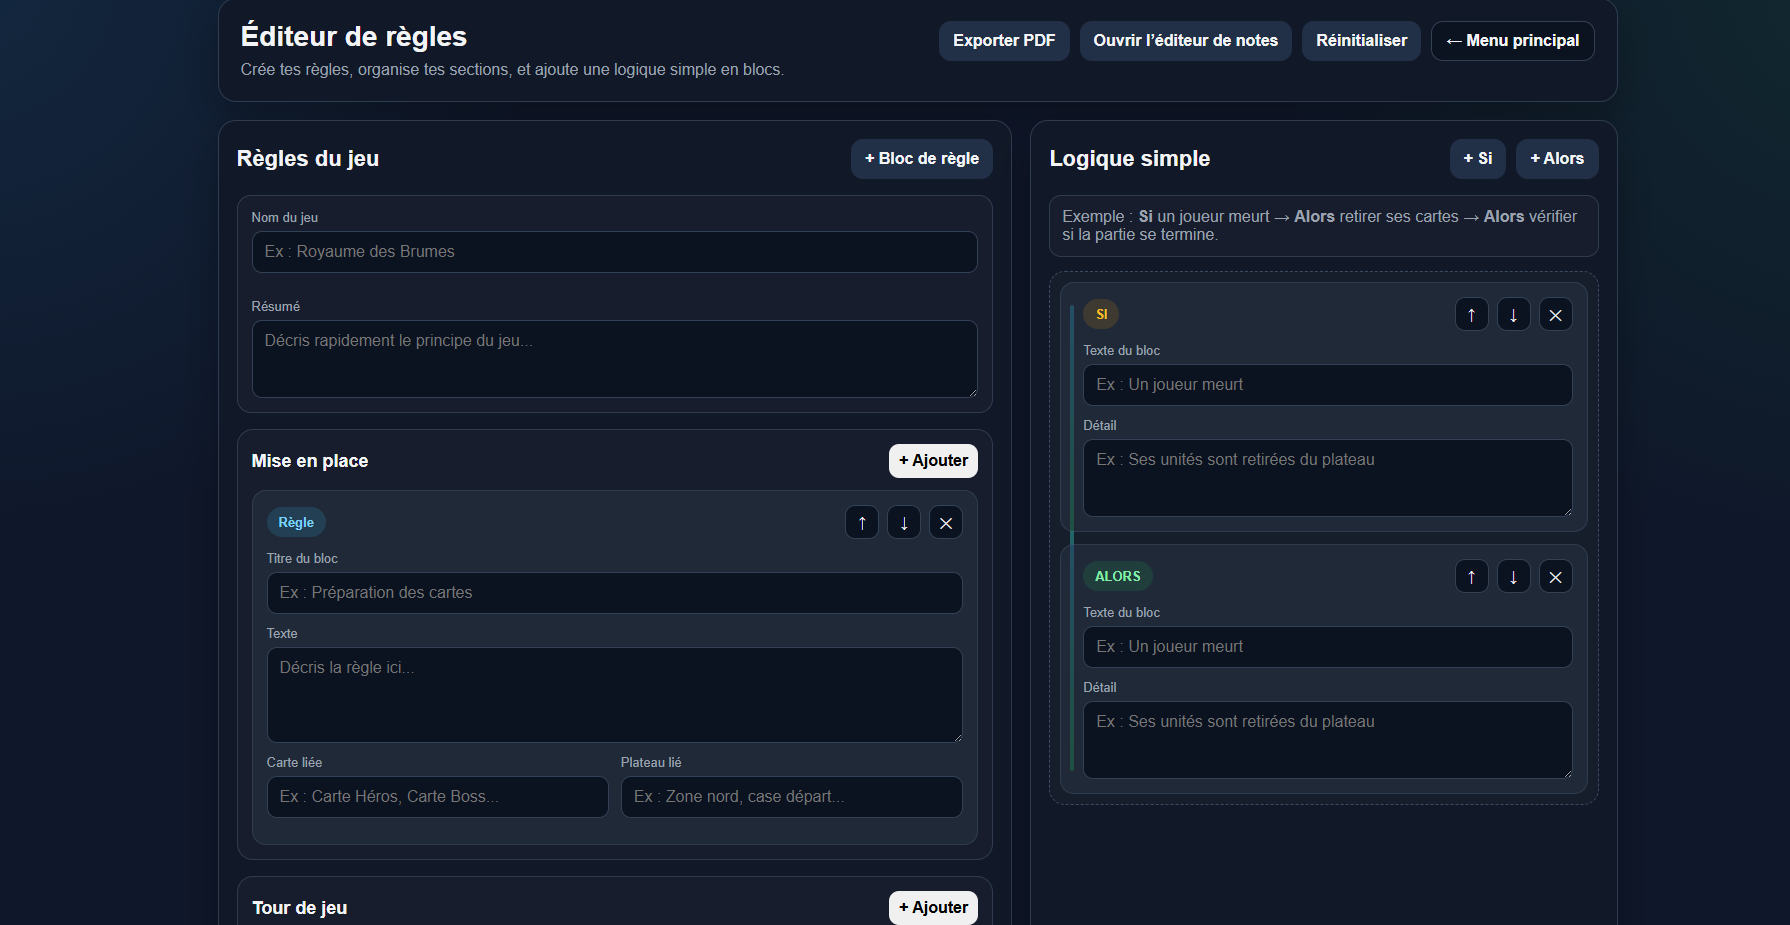
Task: Click Réinitialiser to reset the editor
Action: point(1361,41)
